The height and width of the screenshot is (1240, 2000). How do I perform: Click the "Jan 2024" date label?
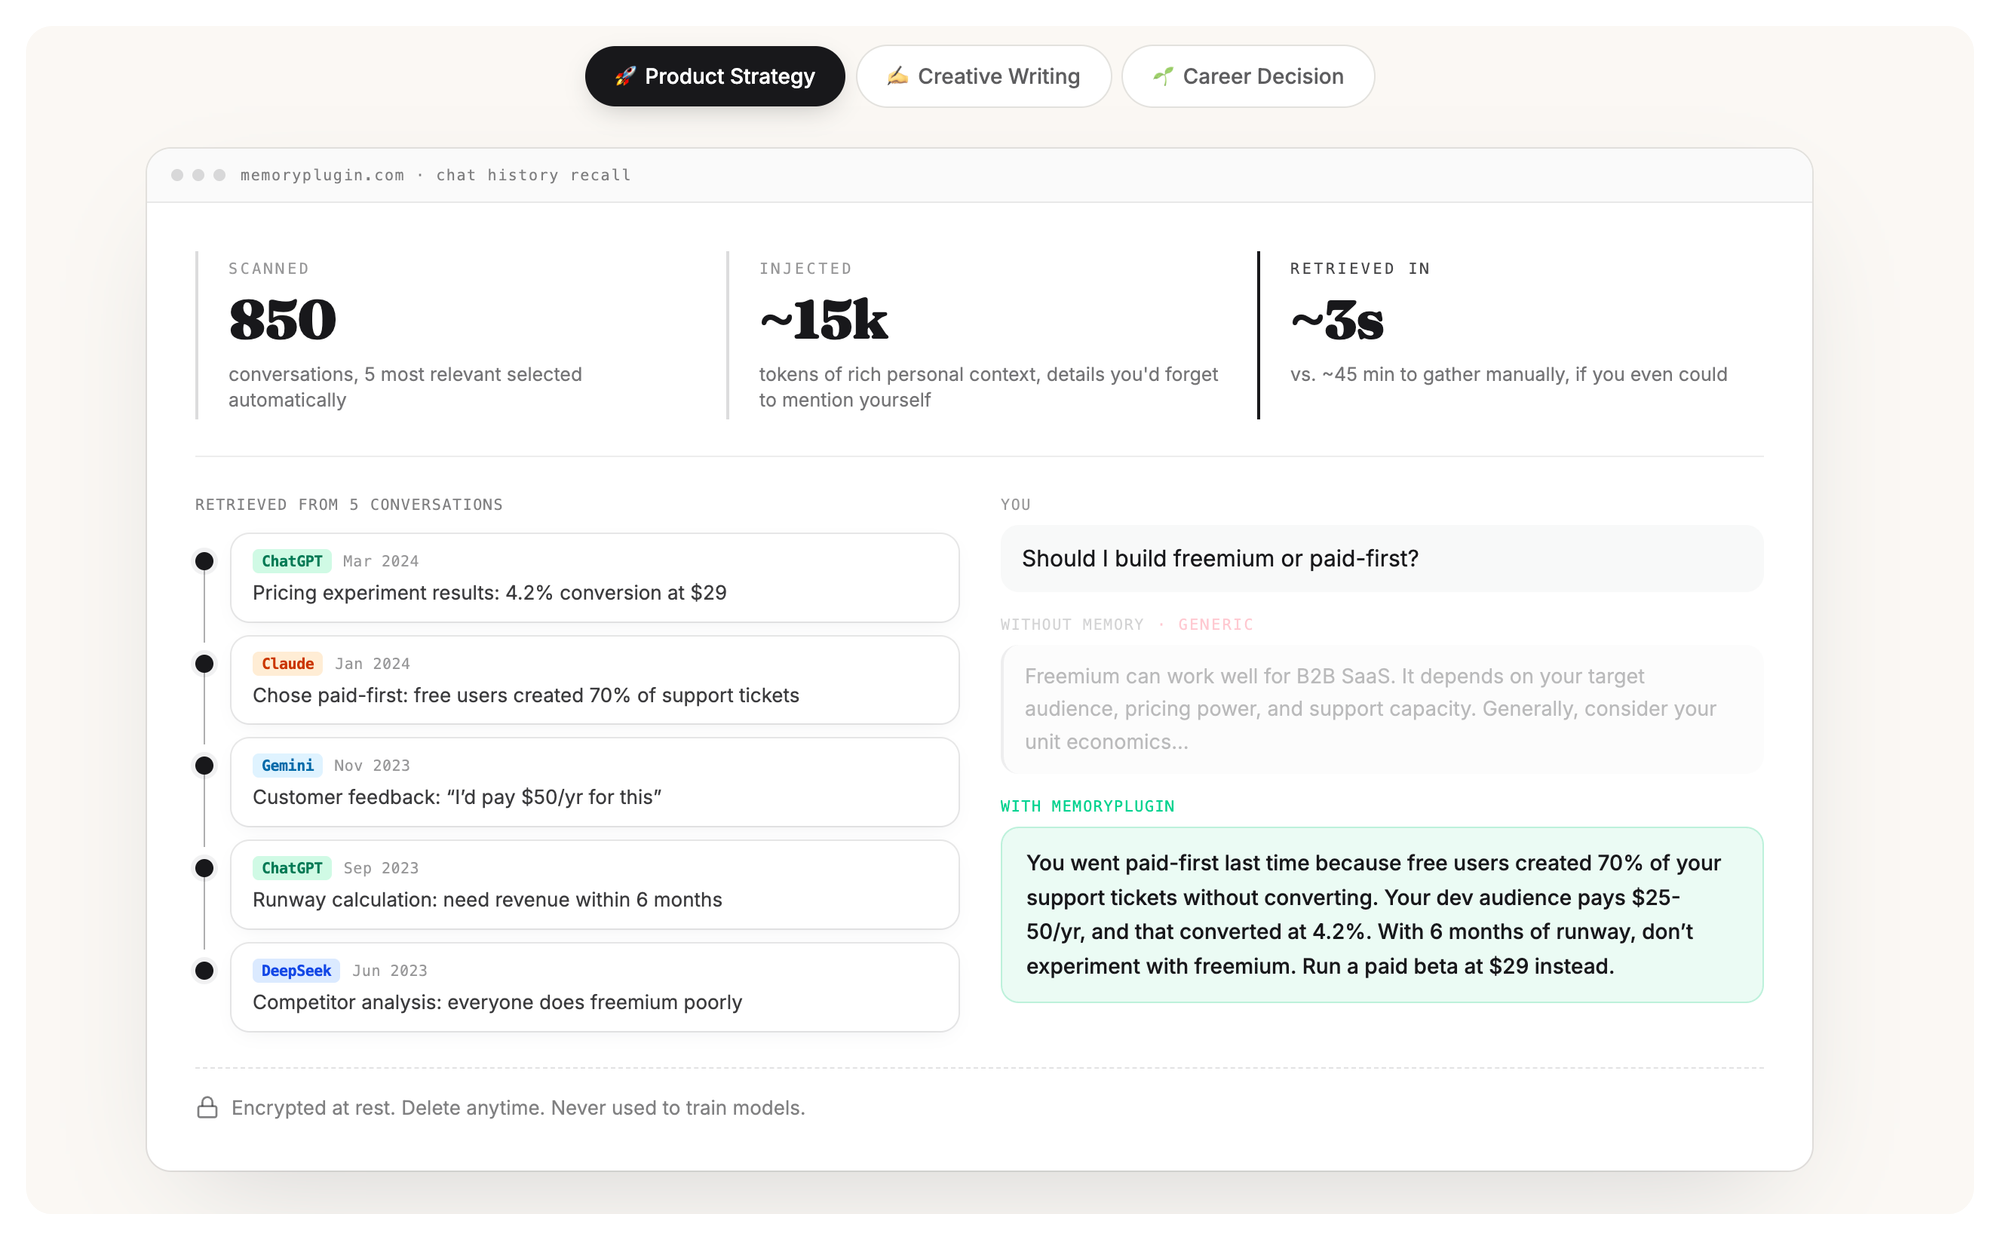point(373,663)
